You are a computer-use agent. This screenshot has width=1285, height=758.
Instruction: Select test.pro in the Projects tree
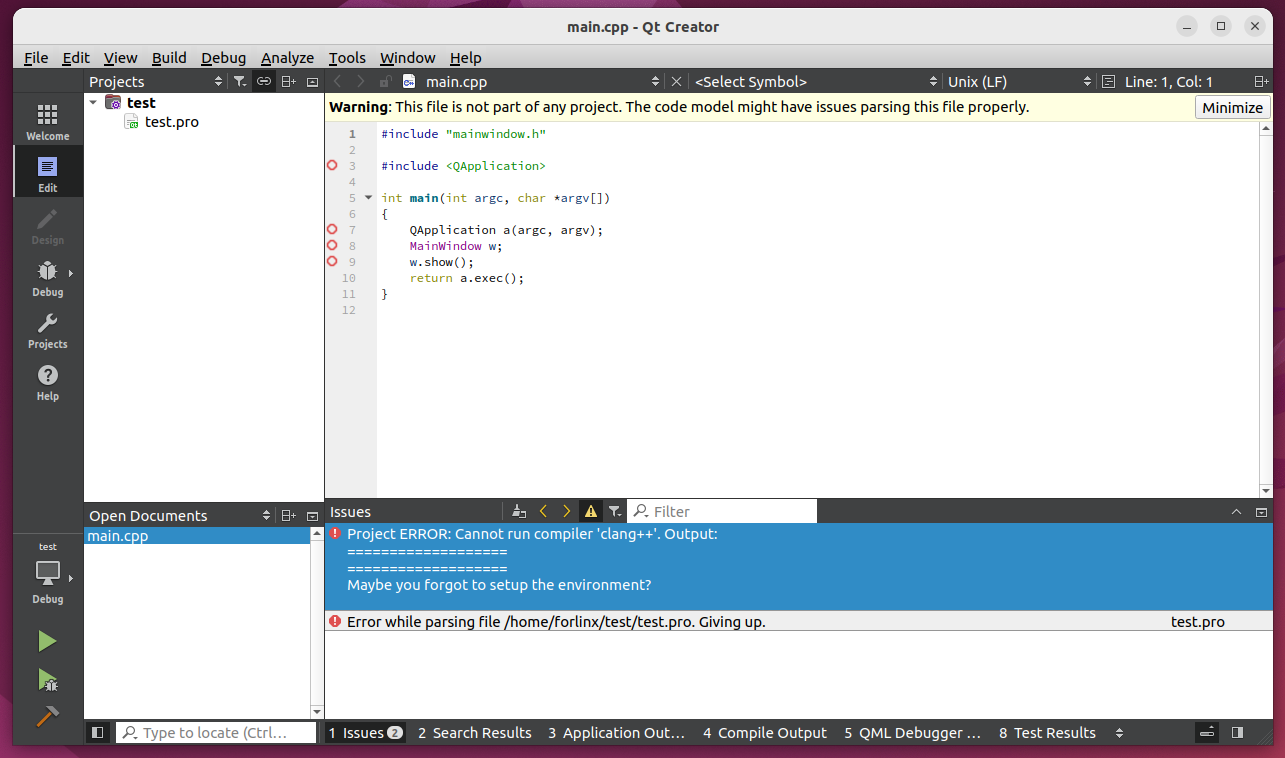point(171,122)
